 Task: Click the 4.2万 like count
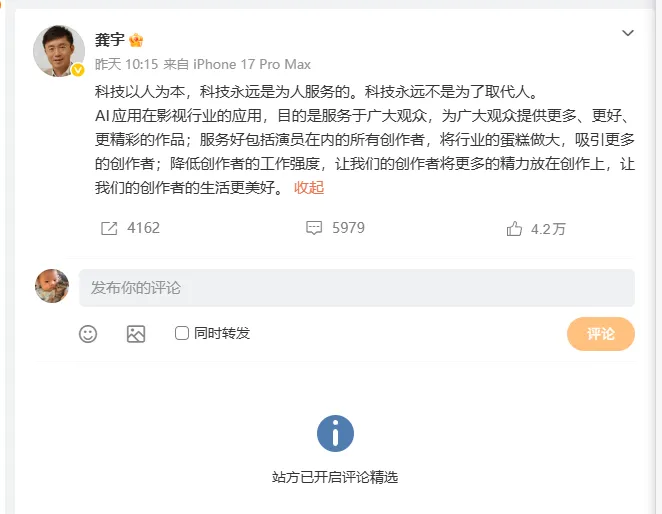coord(548,229)
